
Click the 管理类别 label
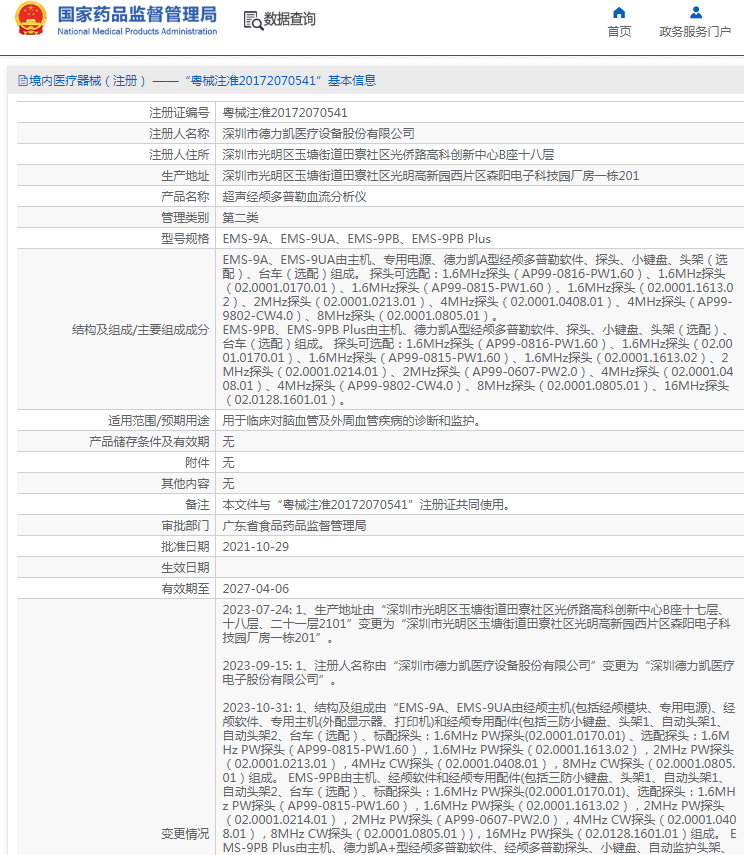(x=185, y=218)
